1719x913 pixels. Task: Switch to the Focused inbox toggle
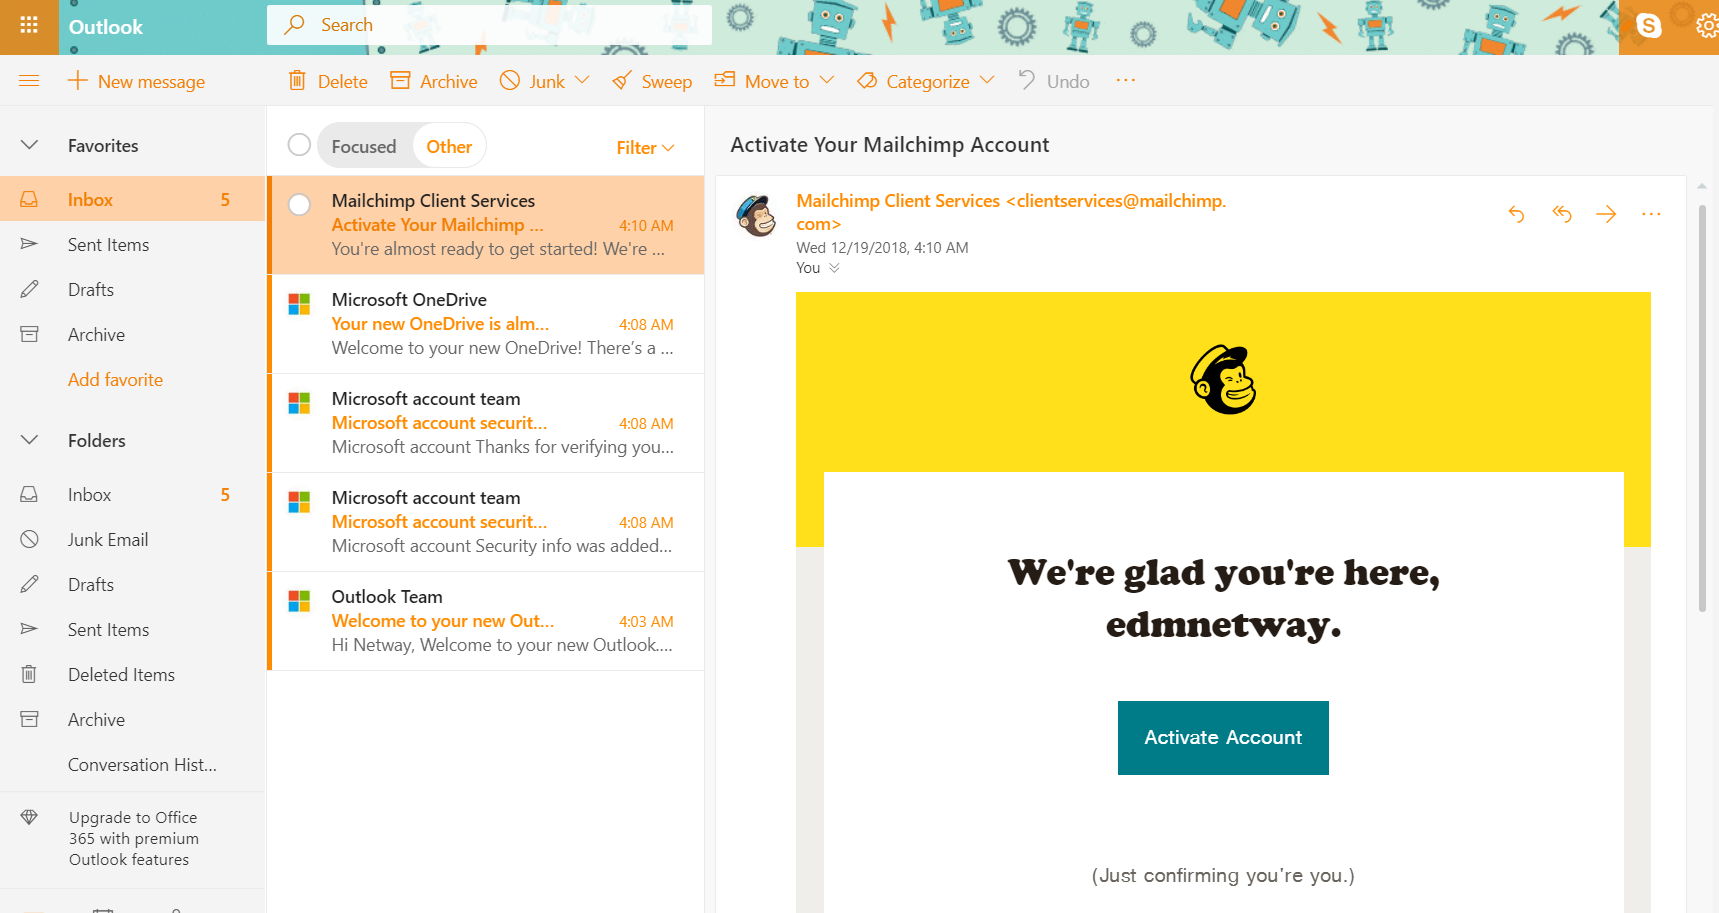tap(364, 147)
